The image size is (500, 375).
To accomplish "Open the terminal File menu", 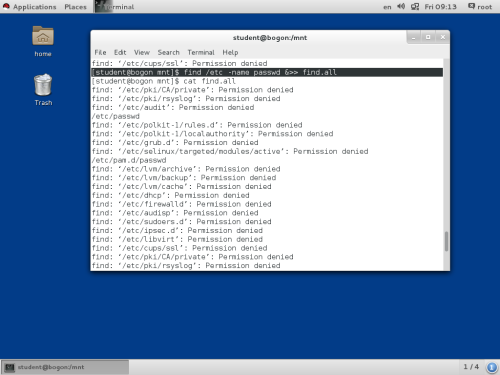I will tap(100, 52).
